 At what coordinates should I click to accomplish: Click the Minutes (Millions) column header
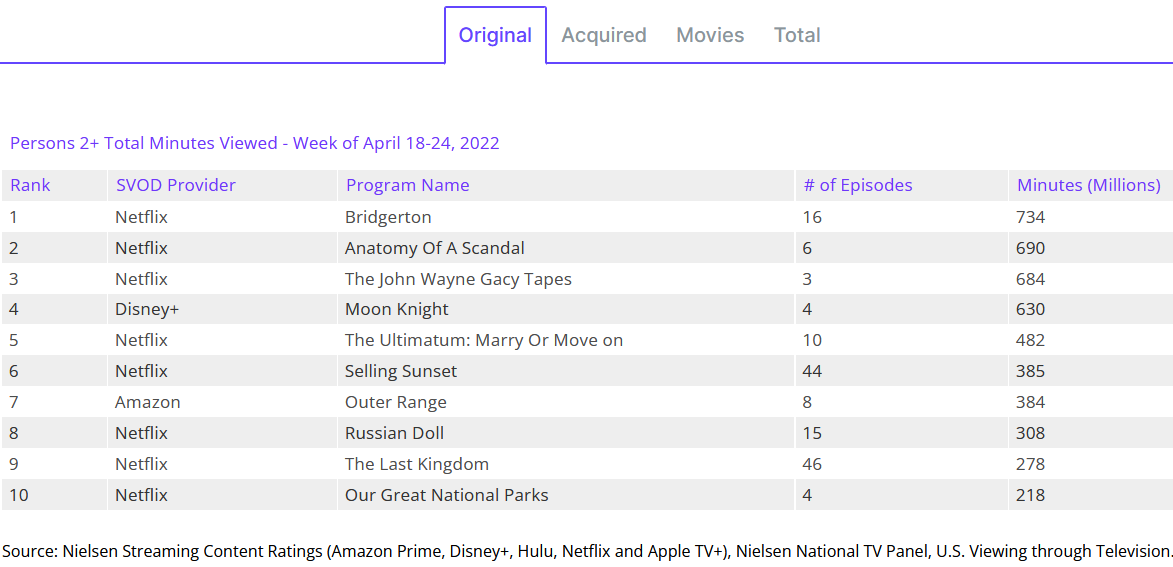1088,185
